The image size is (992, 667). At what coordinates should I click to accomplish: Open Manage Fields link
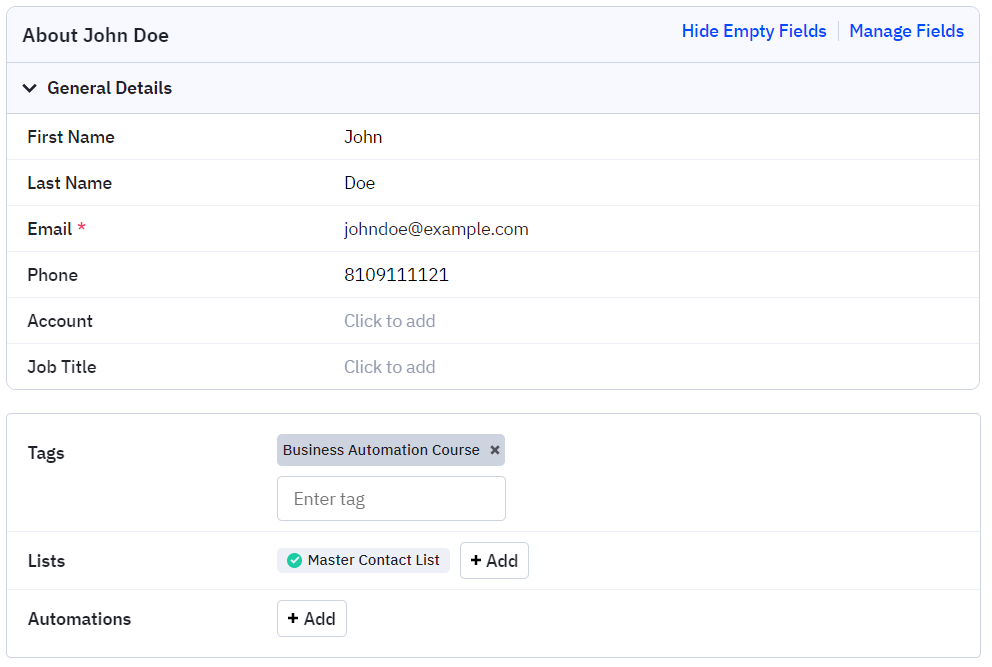tap(906, 31)
